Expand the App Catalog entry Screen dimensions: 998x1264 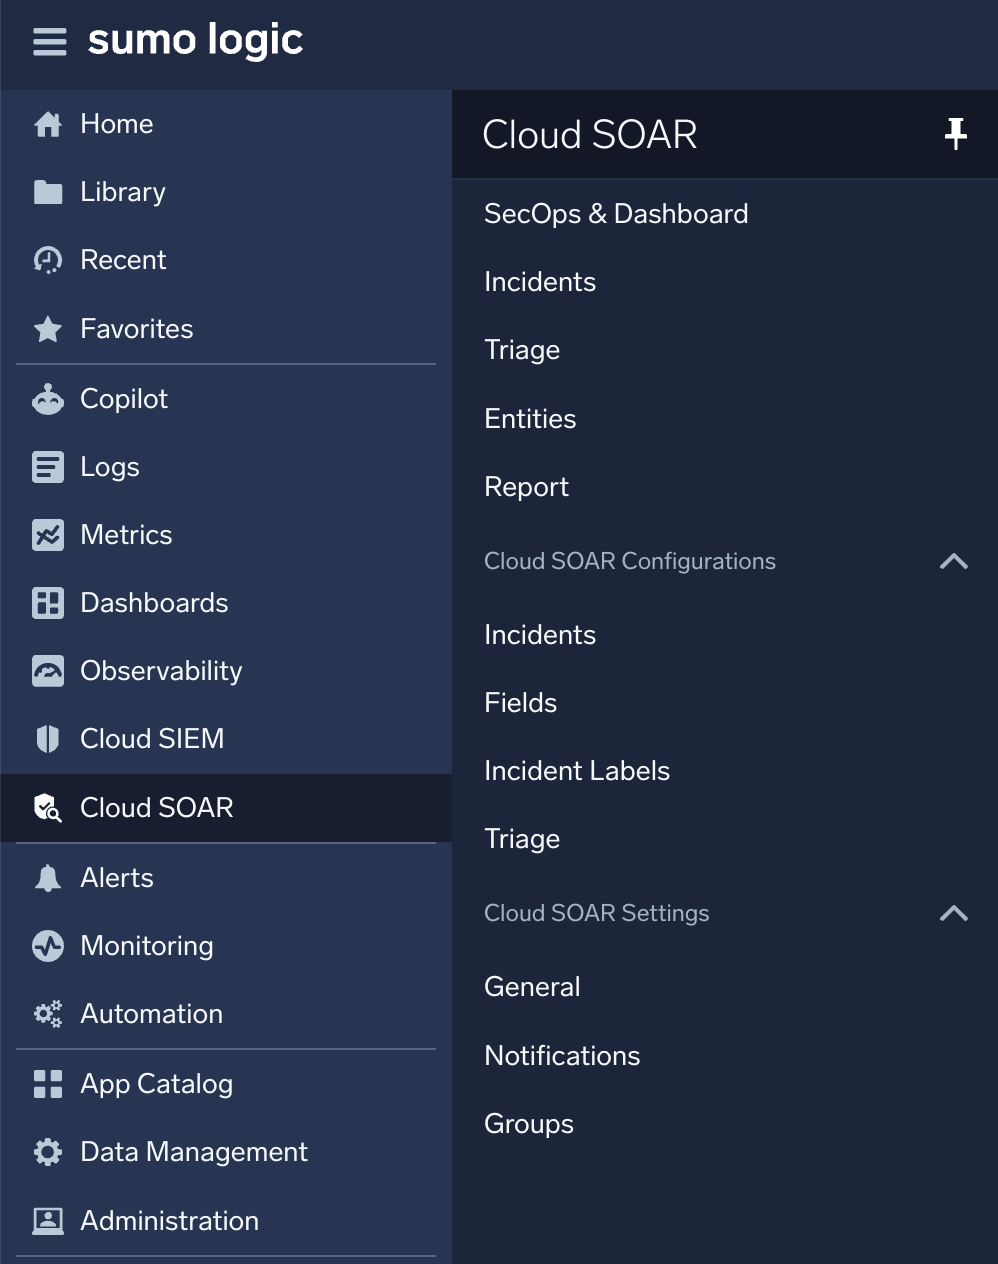tap(156, 1084)
